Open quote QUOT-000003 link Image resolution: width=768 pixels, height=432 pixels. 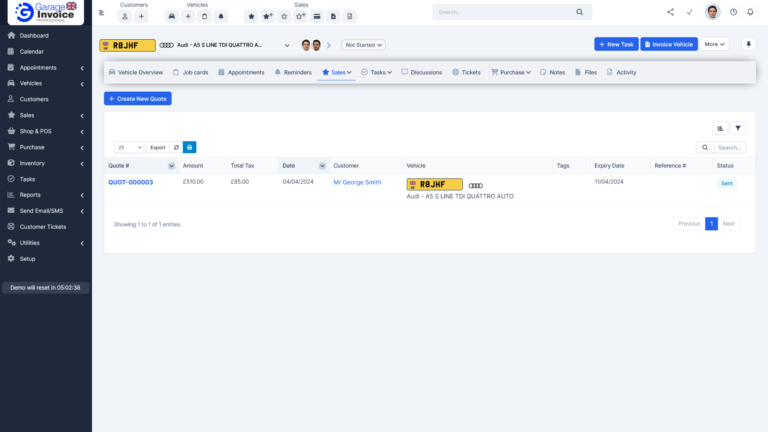pyautogui.click(x=130, y=182)
